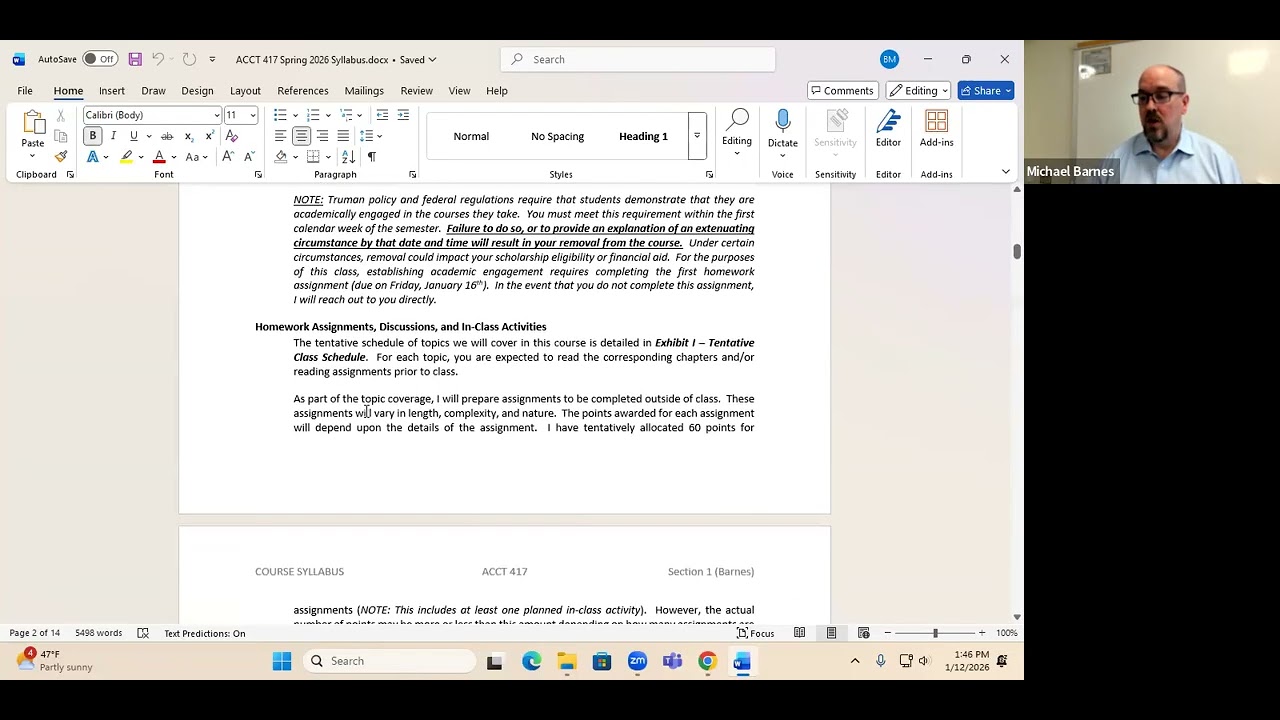Apply bulleted list
This screenshot has width=1280, height=720.
(x=281, y=115)
